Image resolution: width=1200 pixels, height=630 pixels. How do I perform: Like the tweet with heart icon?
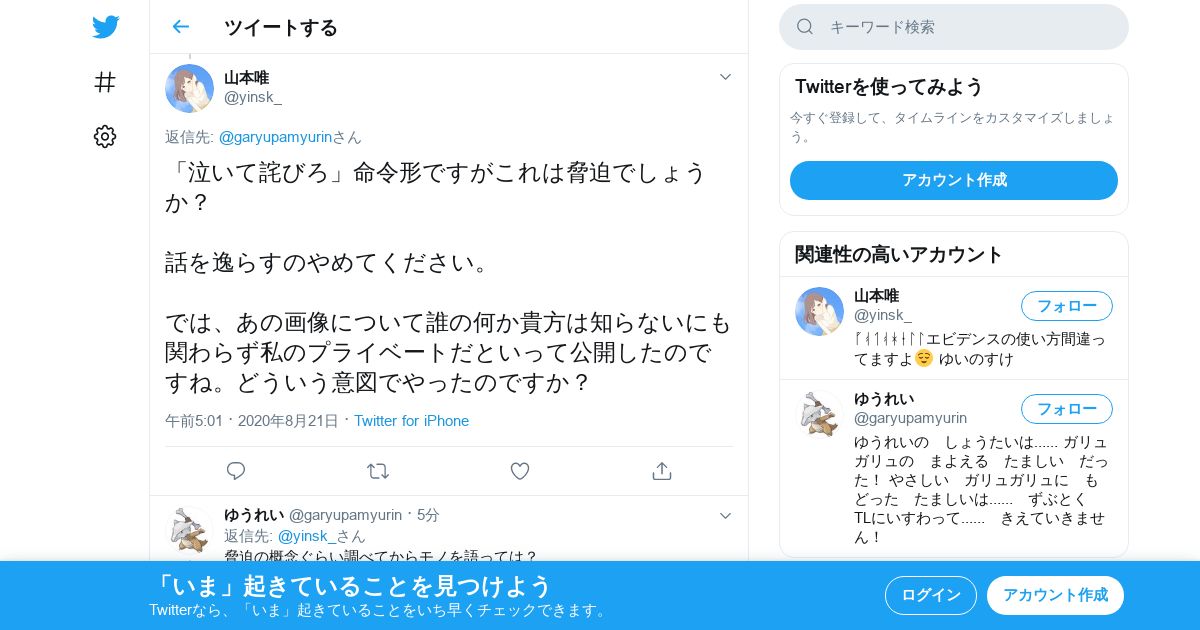point(520,471)
